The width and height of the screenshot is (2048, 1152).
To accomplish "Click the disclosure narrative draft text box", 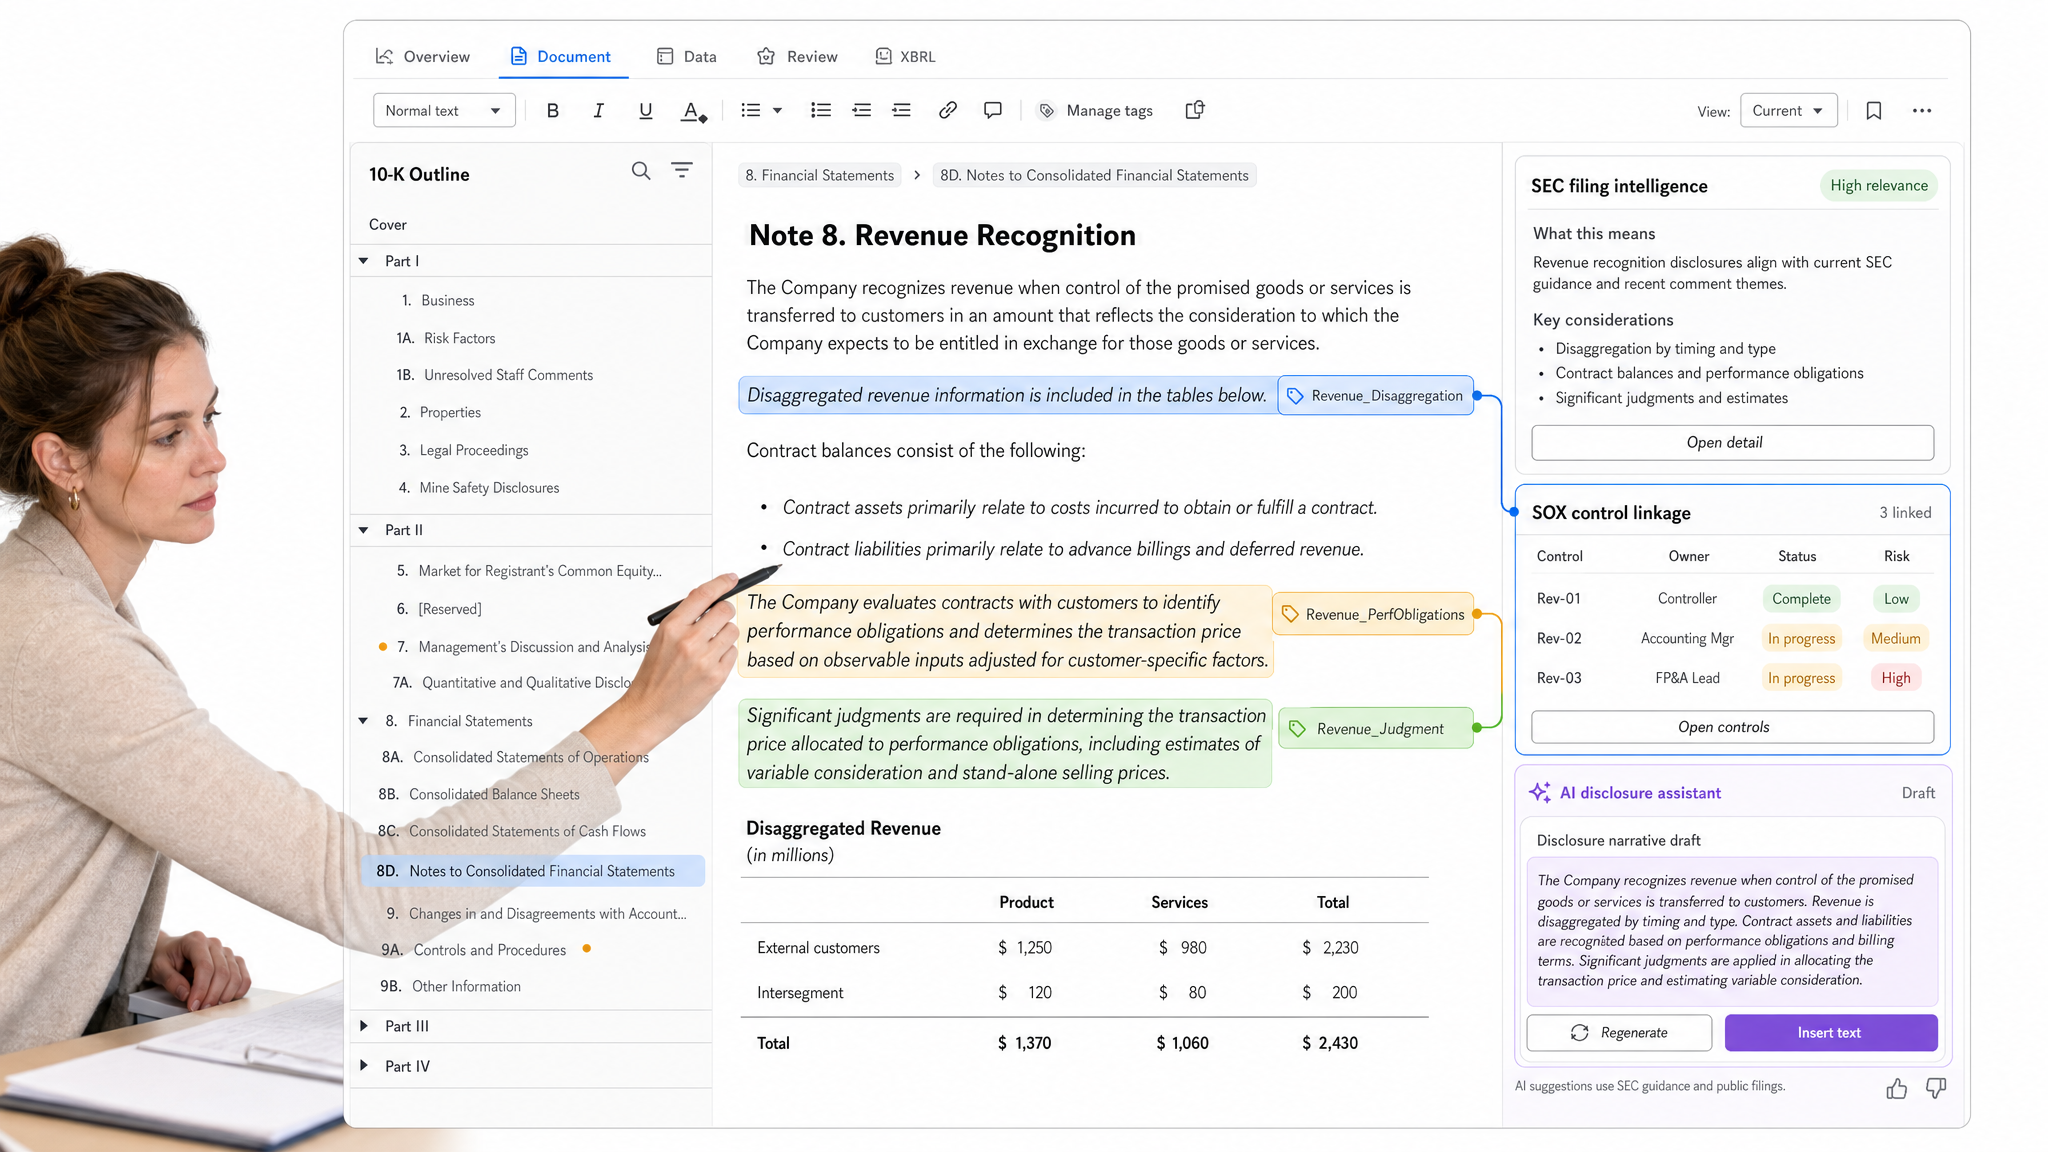I will coord(1732,931).
